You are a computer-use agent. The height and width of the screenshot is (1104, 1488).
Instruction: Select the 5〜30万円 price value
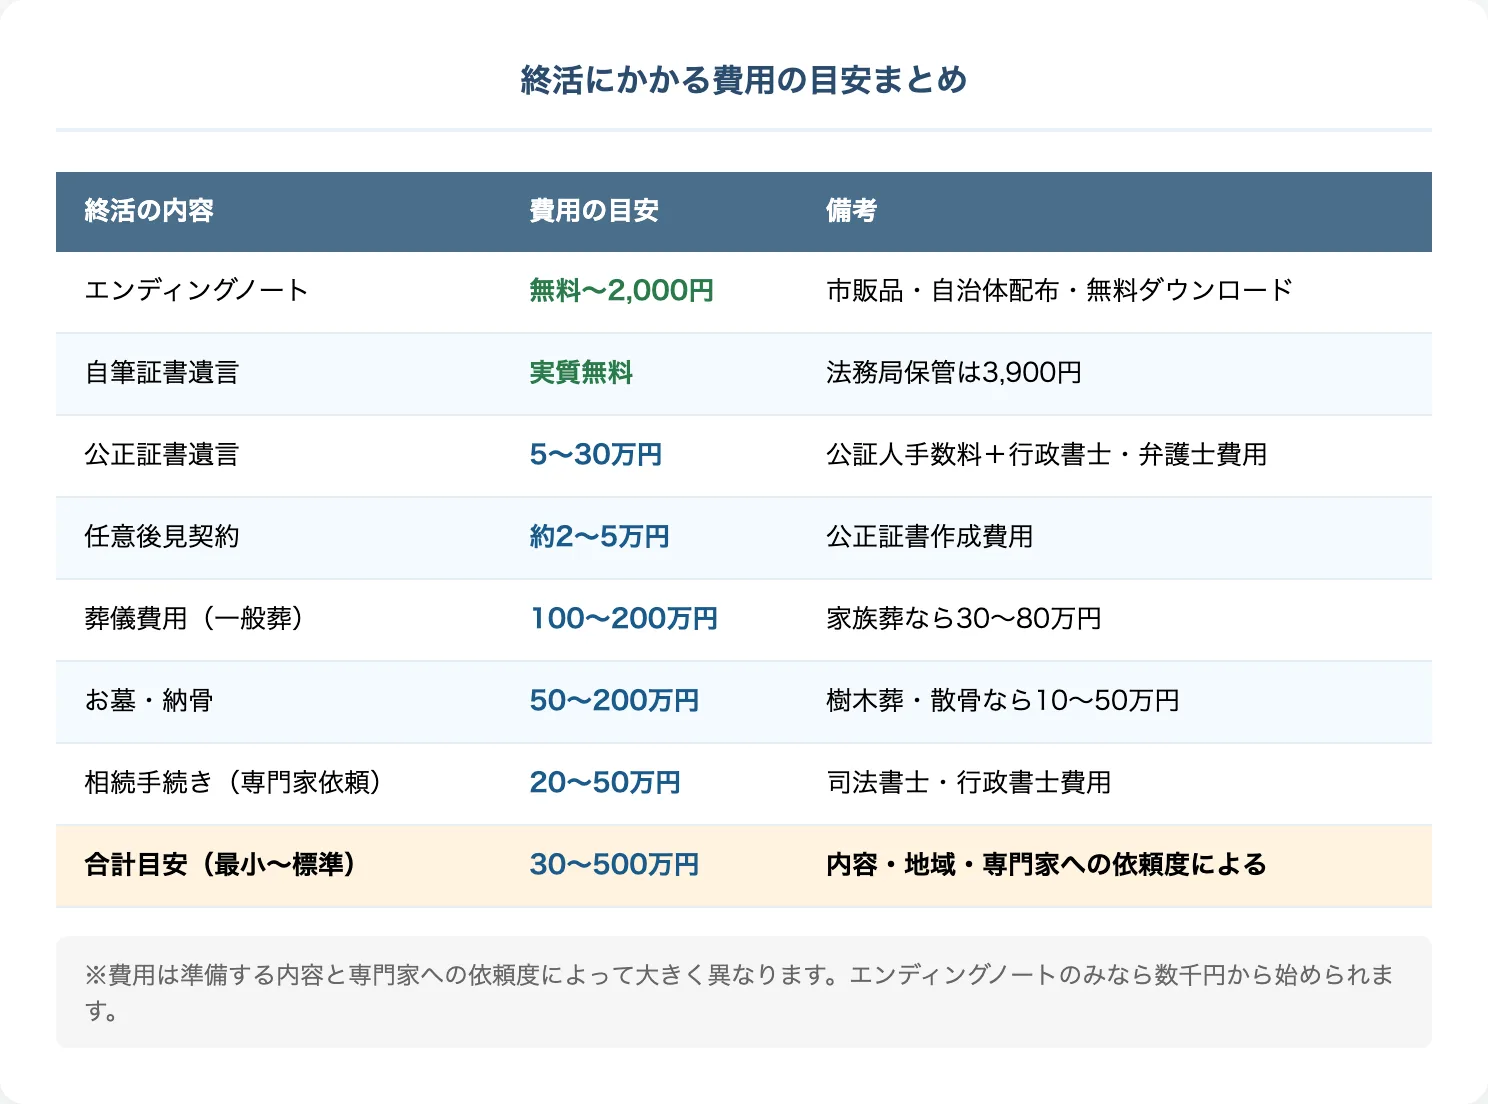pos(596,456)
